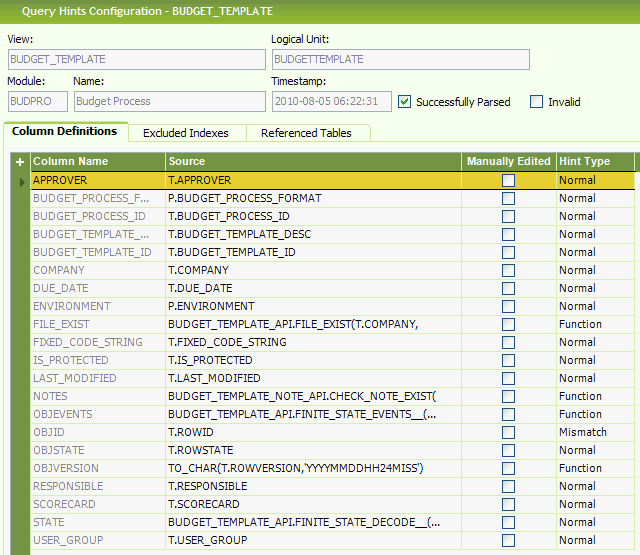640x555 pixels.
Task: Click the Manually Edited column header
Action: click(508, 162)
